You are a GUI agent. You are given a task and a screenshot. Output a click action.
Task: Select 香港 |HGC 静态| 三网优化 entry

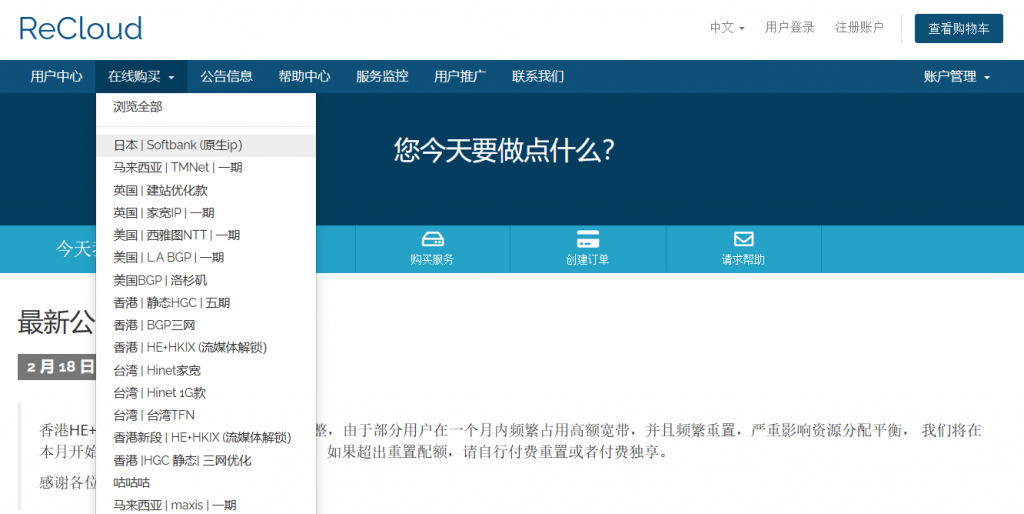206,460
